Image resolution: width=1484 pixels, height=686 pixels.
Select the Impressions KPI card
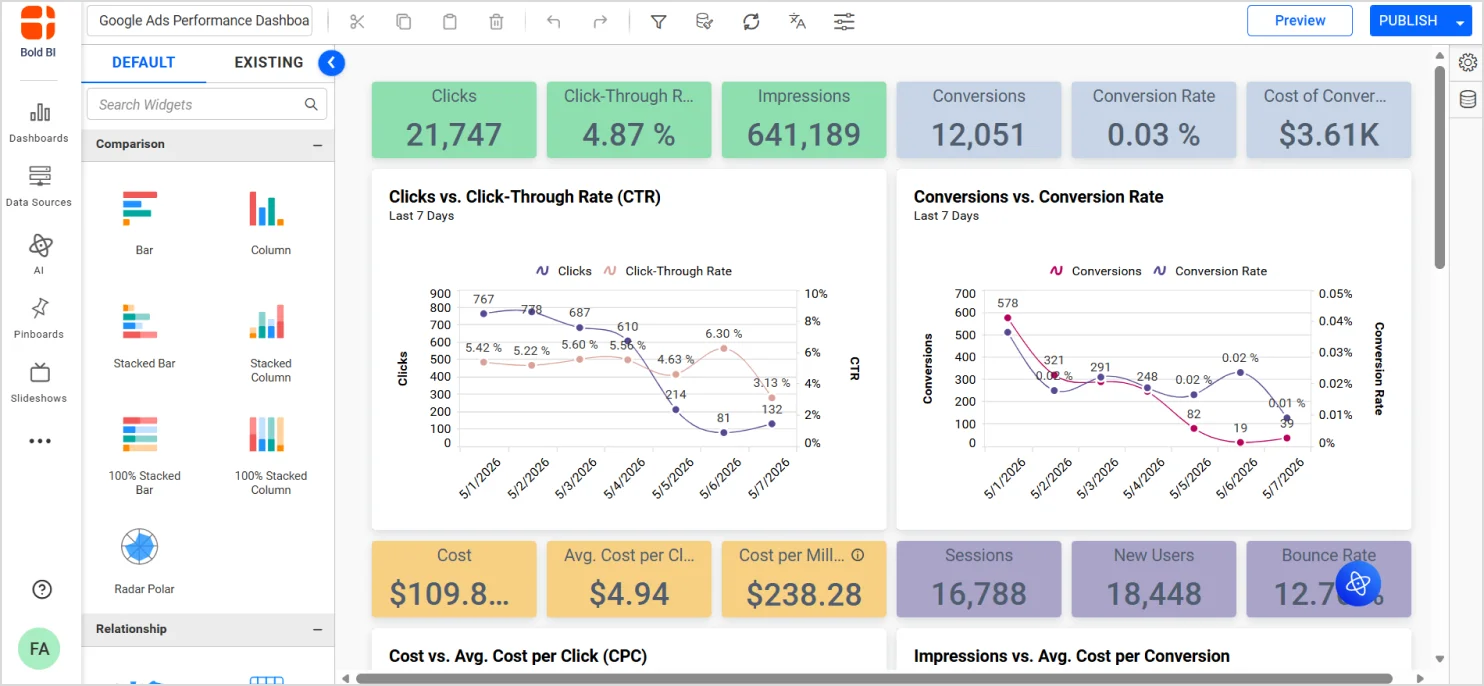click(x=804, y=120)
